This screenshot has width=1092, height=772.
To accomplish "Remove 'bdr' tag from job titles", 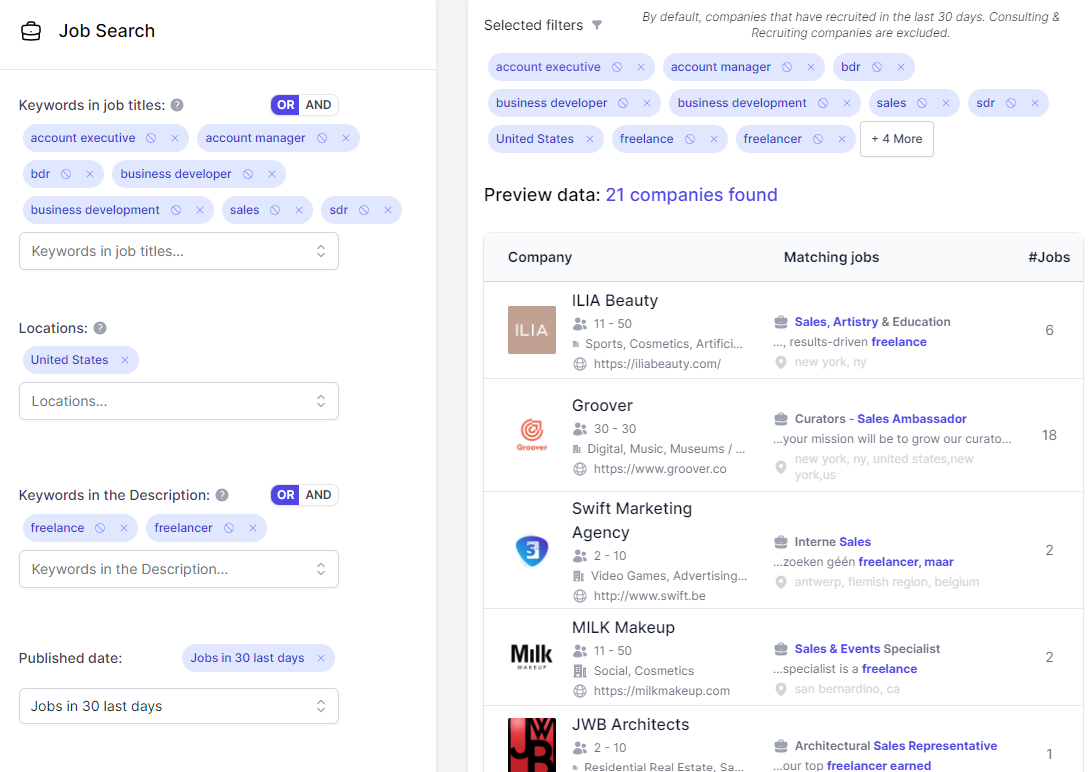I will pyautogui.click(x=90, y=174).
